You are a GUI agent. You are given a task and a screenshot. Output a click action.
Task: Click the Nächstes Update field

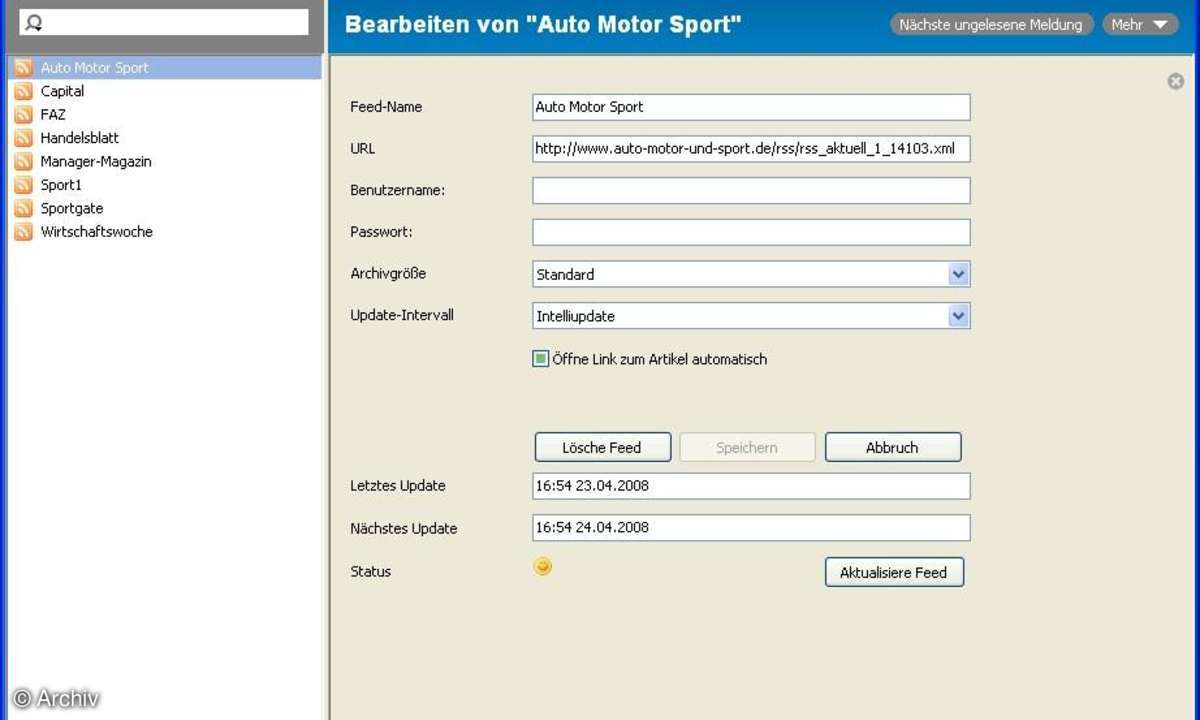[x=751, y=528]
